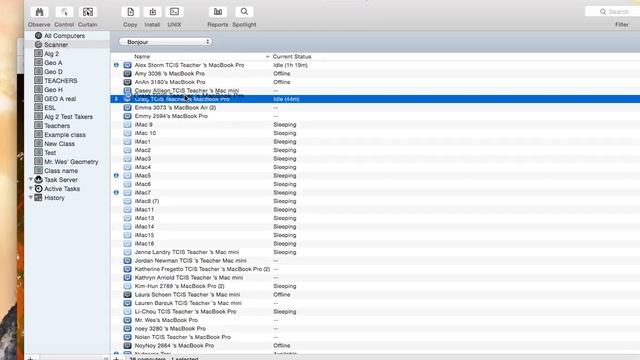Open the UNIX command toolbar icon
The image size is (640, 360).
point(174,12)
